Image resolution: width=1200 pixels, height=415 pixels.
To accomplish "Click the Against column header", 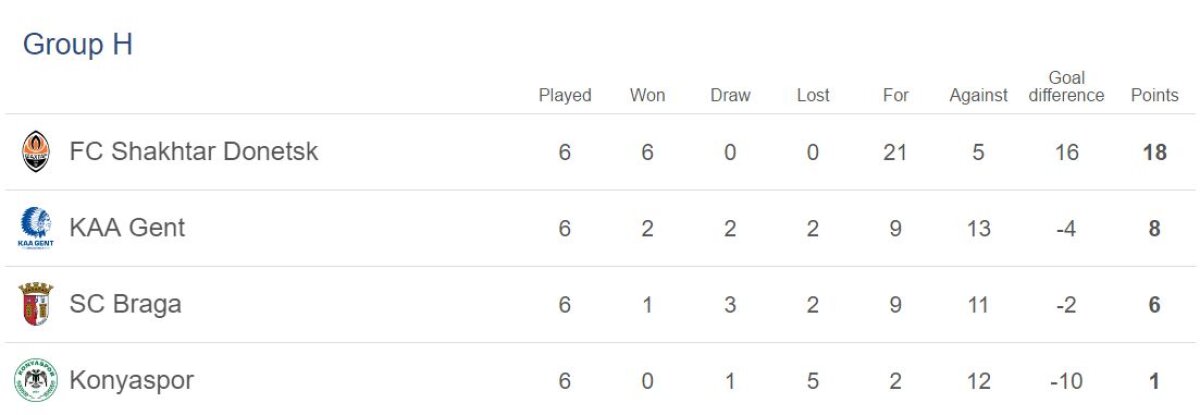I will pyautogui.click(x=978, y=96).
